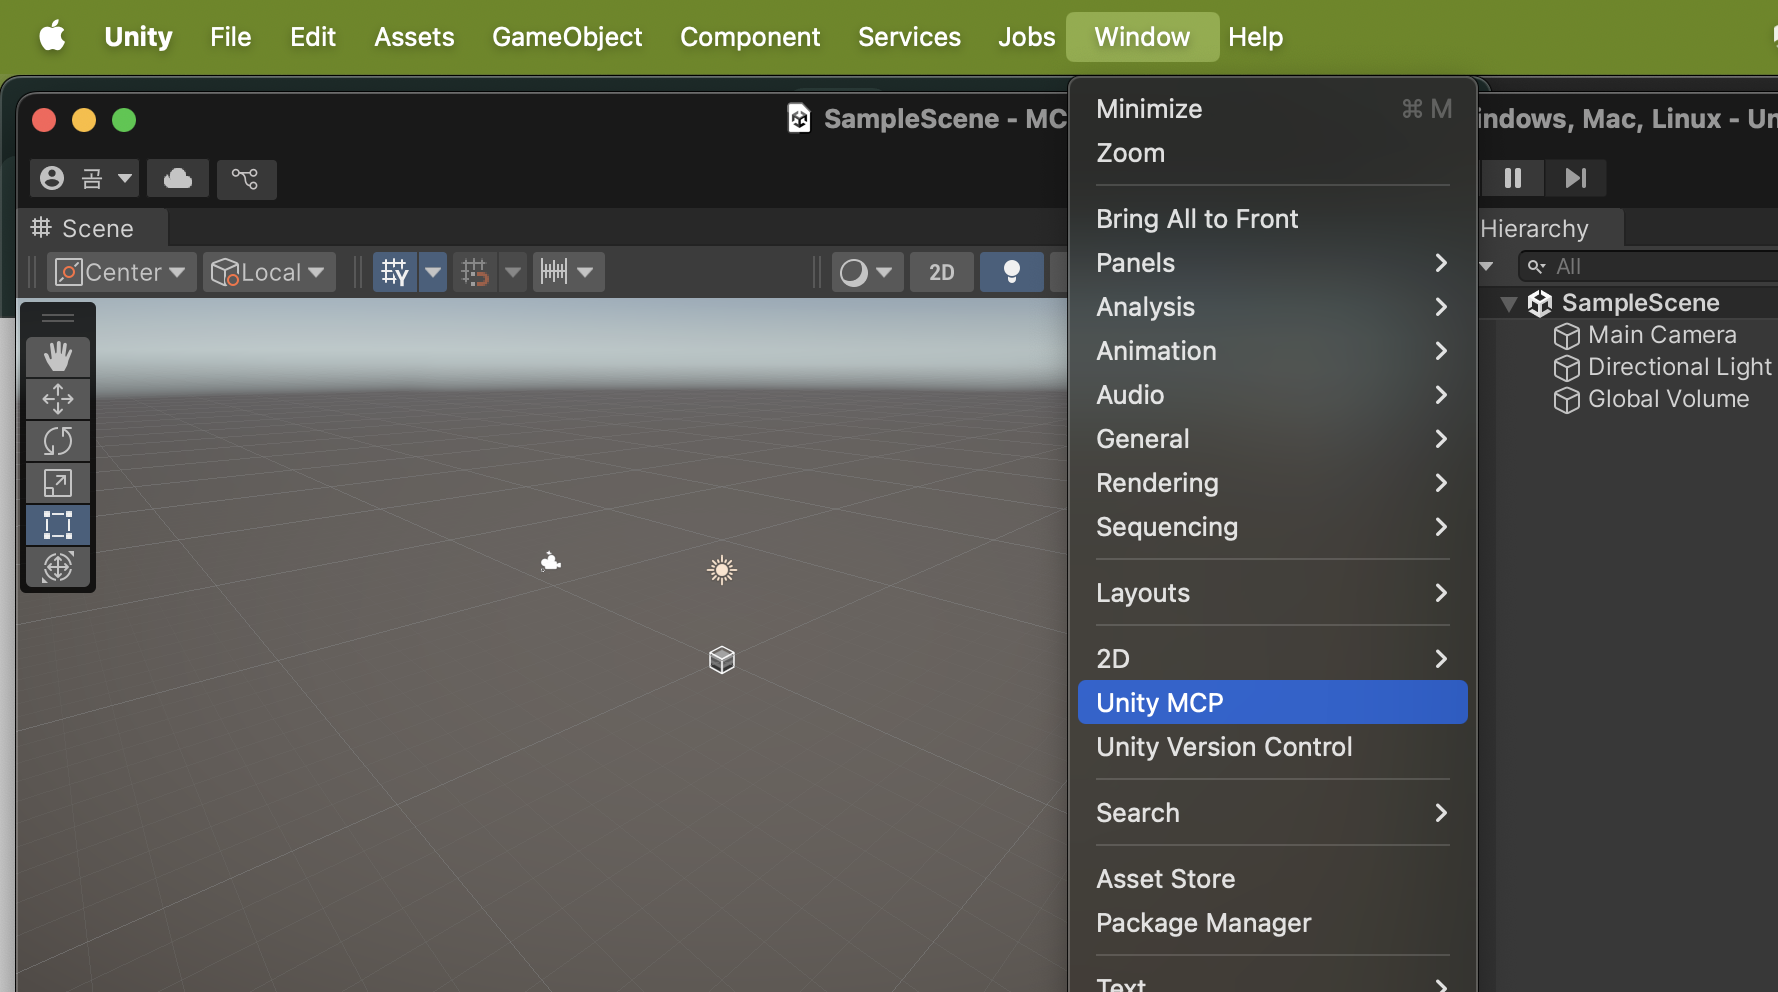Expand the Sequencing submenu
The width and height of the screenshot is (1778, 992).
click(1273, 527)
